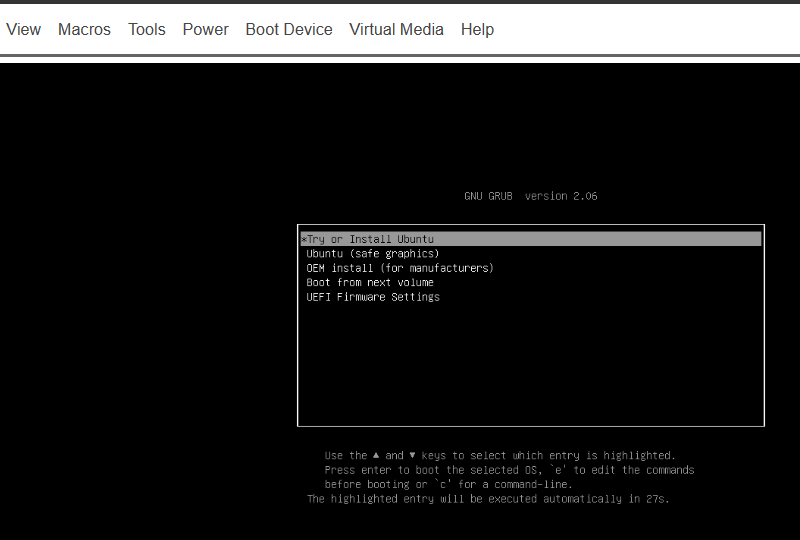Click the asterisk marker beside highlighted entry

303,240
